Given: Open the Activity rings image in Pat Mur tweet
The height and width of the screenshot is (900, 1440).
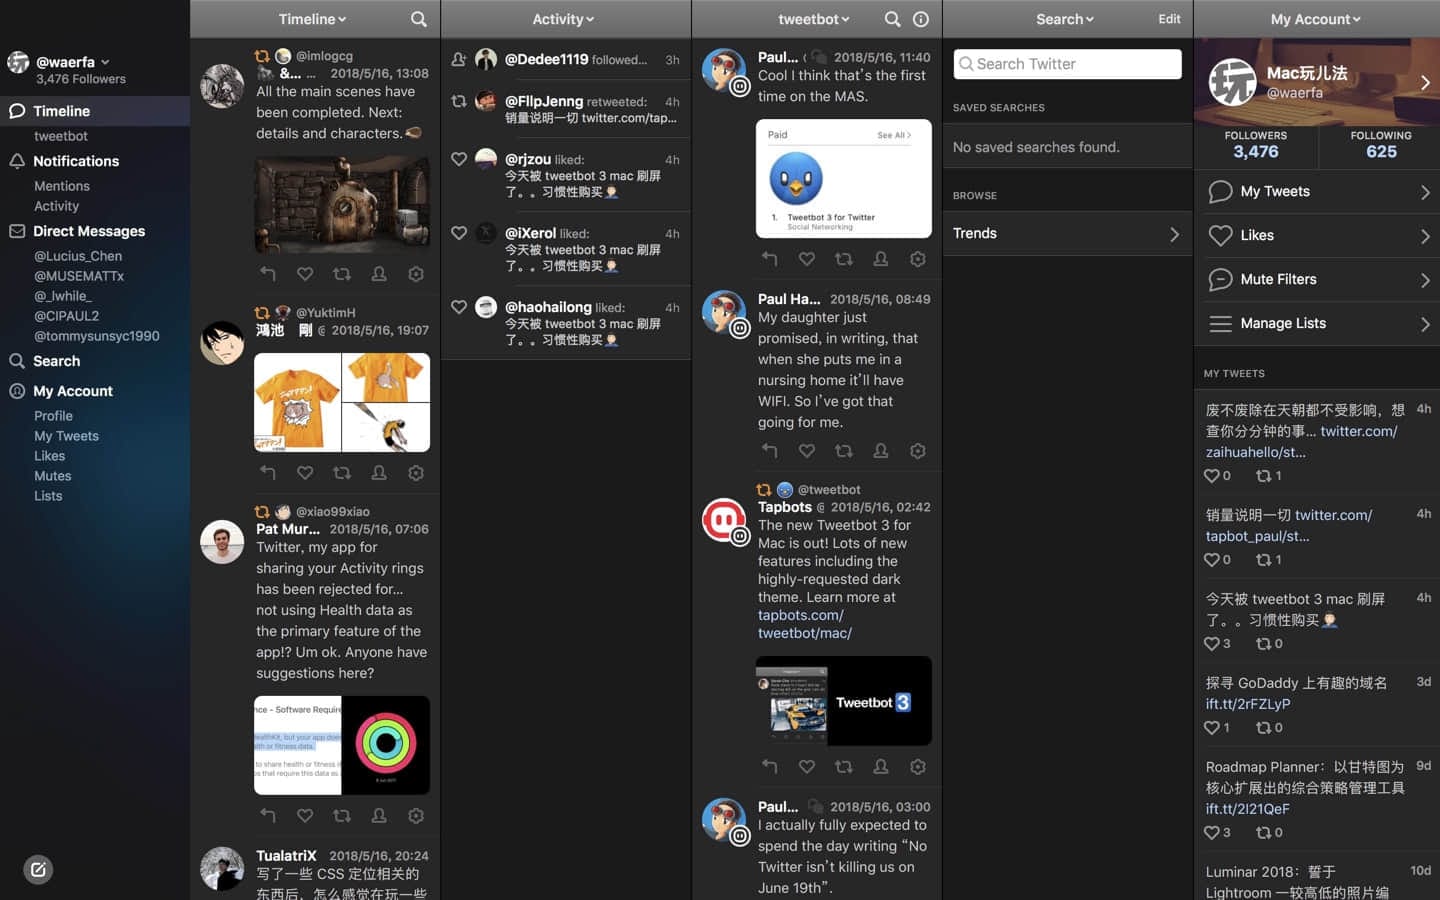Looking at the screenshot, I should [x=386, y=745].
